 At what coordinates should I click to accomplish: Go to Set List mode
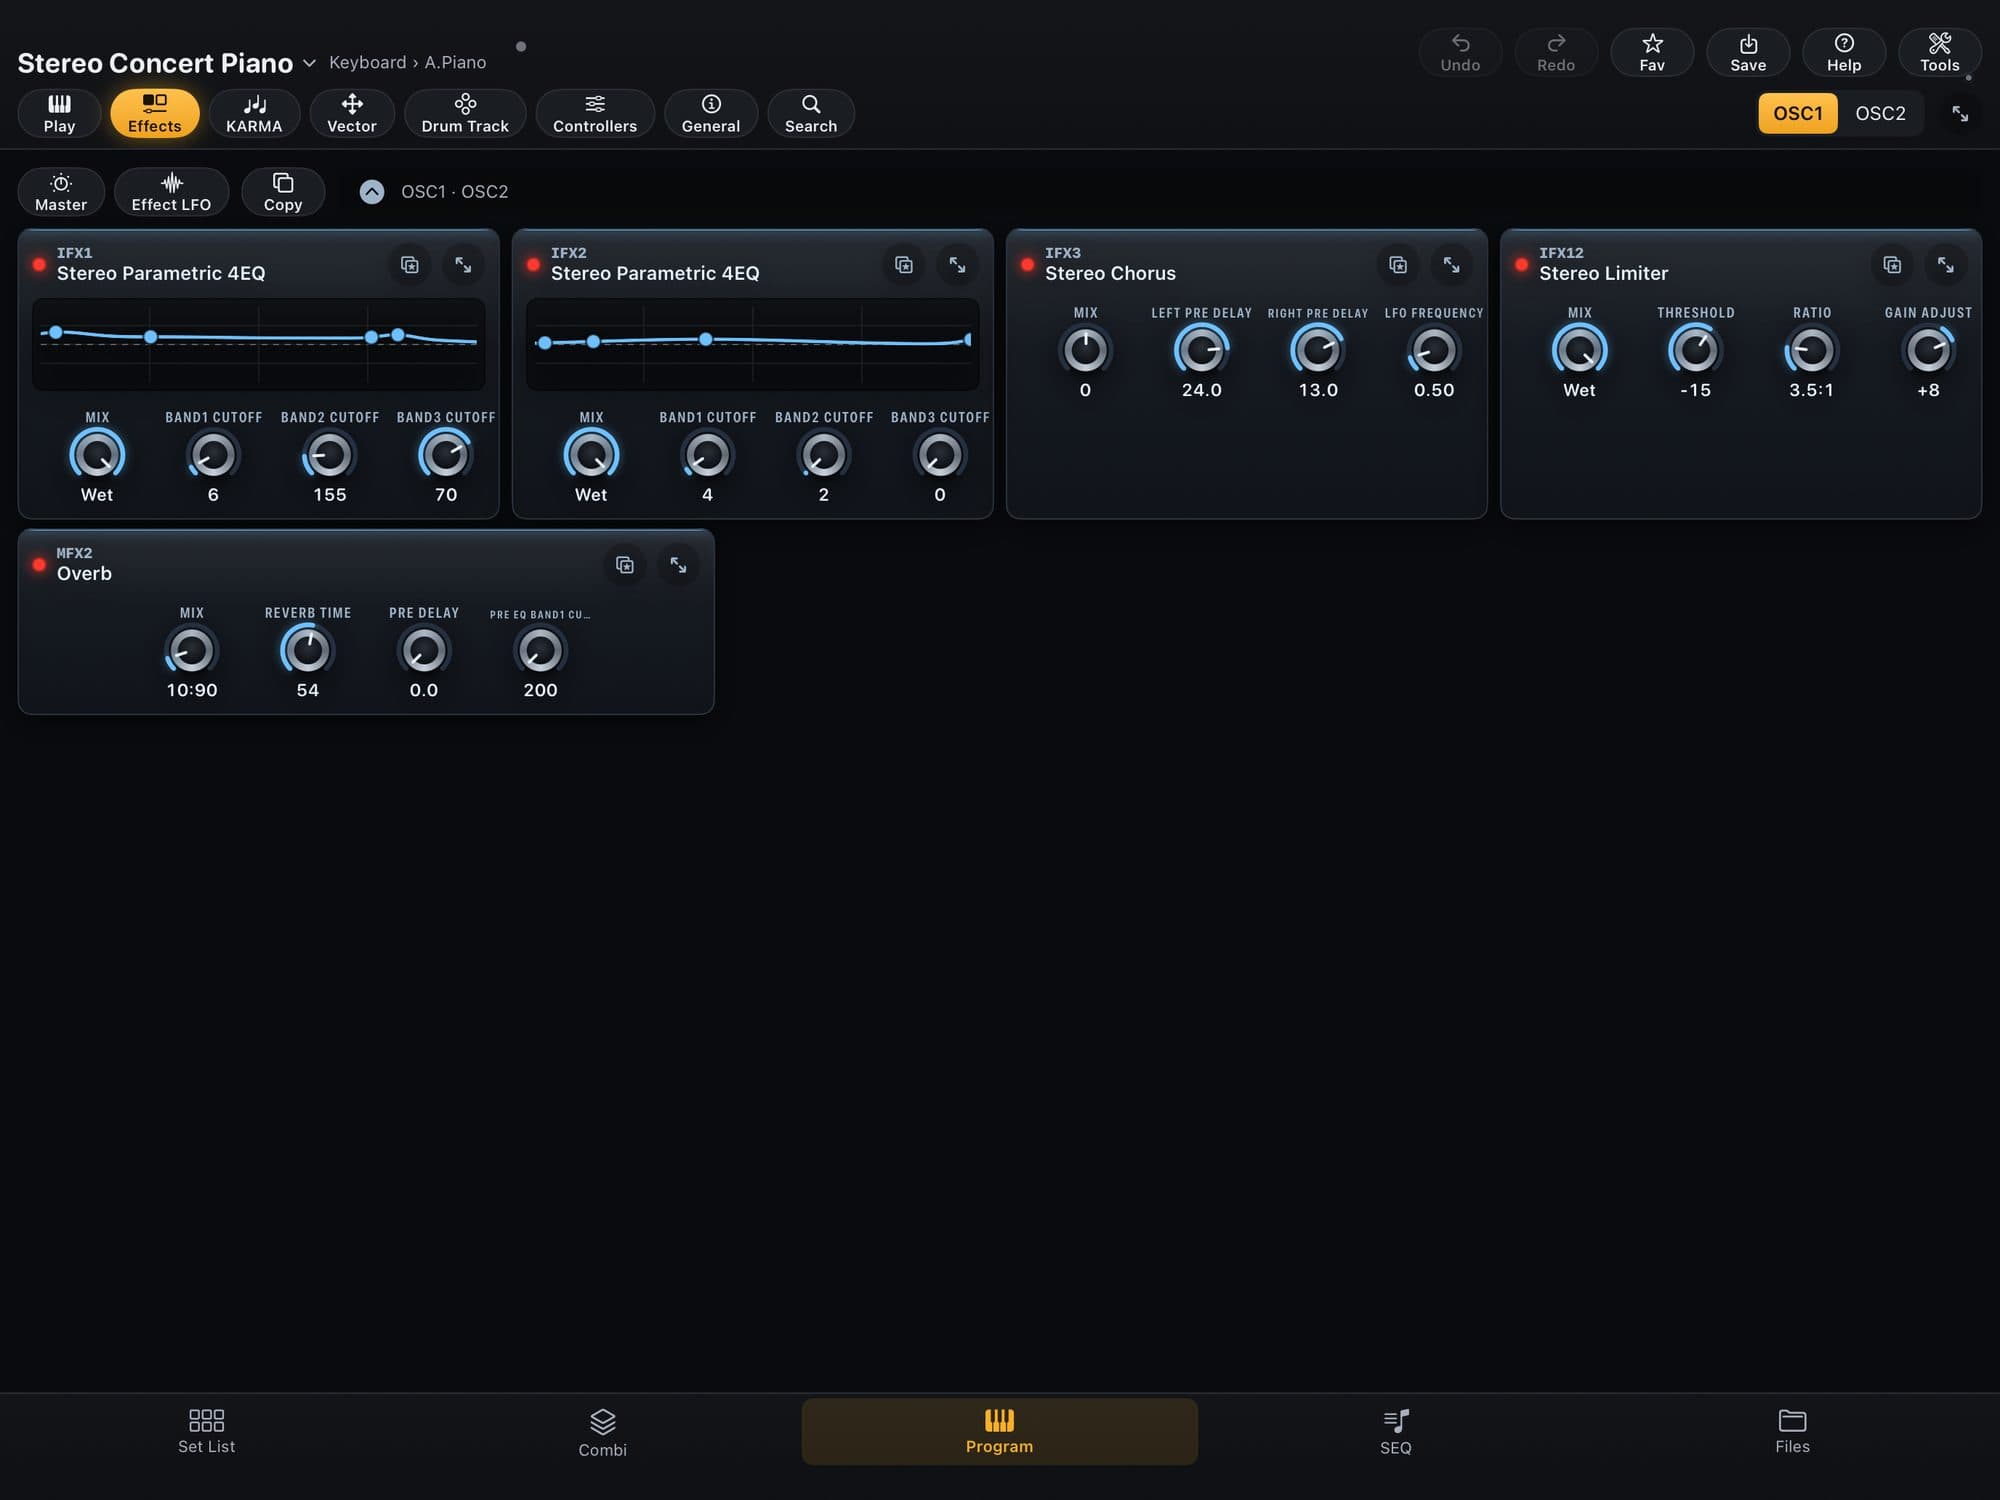(206, 1431)
